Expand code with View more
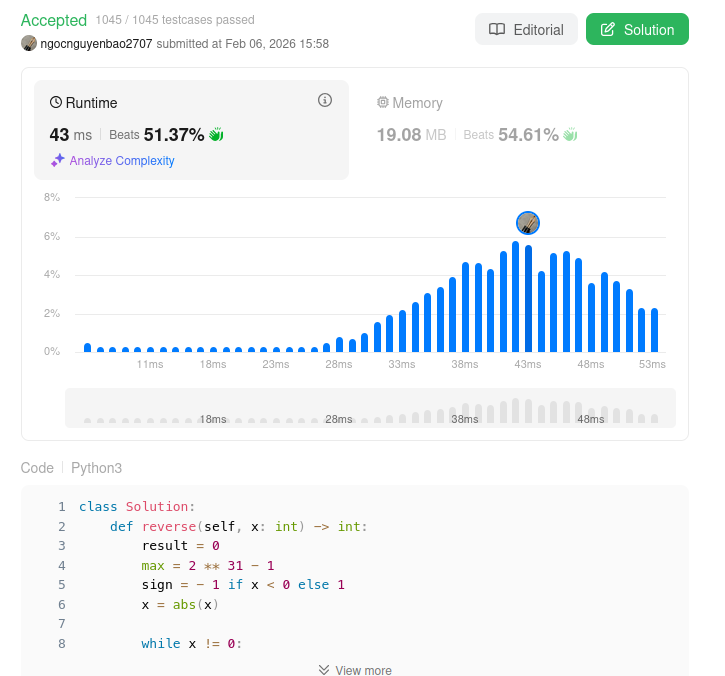This screenshot has width=725, height=676. 355,670
